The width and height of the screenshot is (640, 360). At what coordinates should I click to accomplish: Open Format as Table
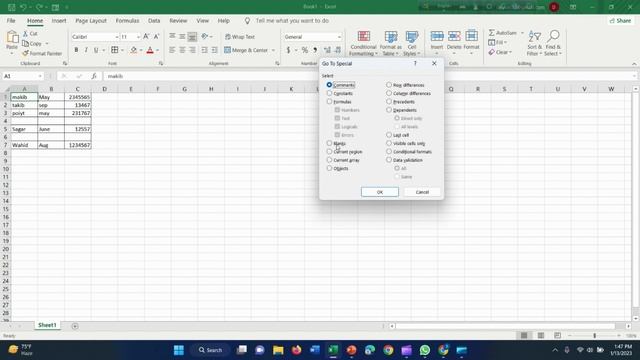click(391, 43)
